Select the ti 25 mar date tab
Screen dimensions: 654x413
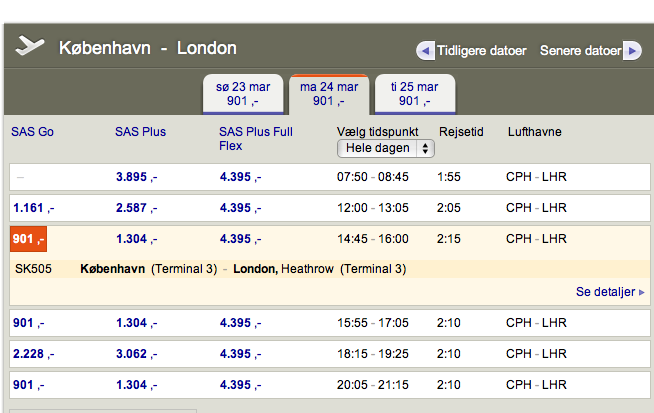click(x=414, y=94)
